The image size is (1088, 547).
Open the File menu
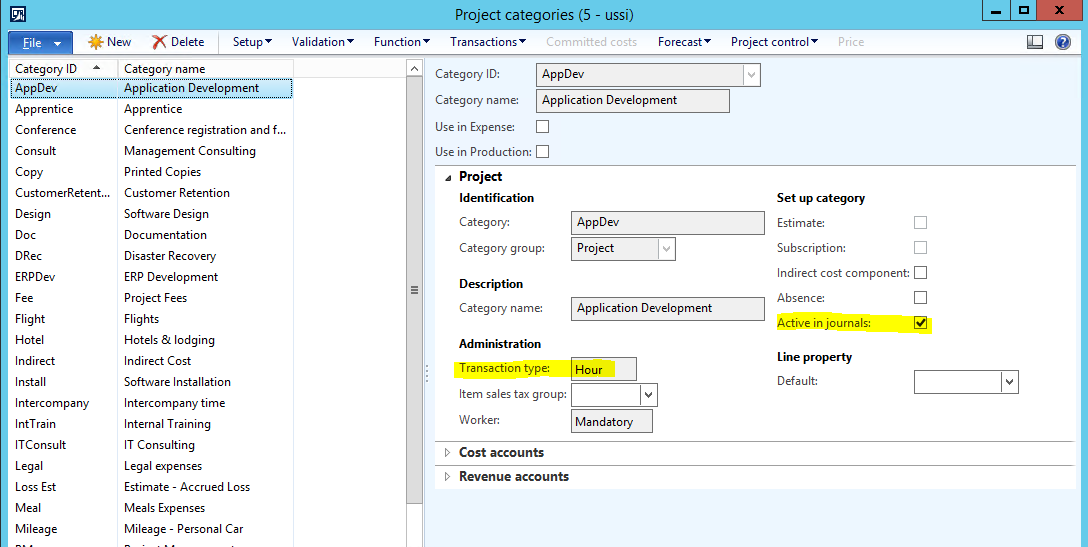click(x=40, y=43)
